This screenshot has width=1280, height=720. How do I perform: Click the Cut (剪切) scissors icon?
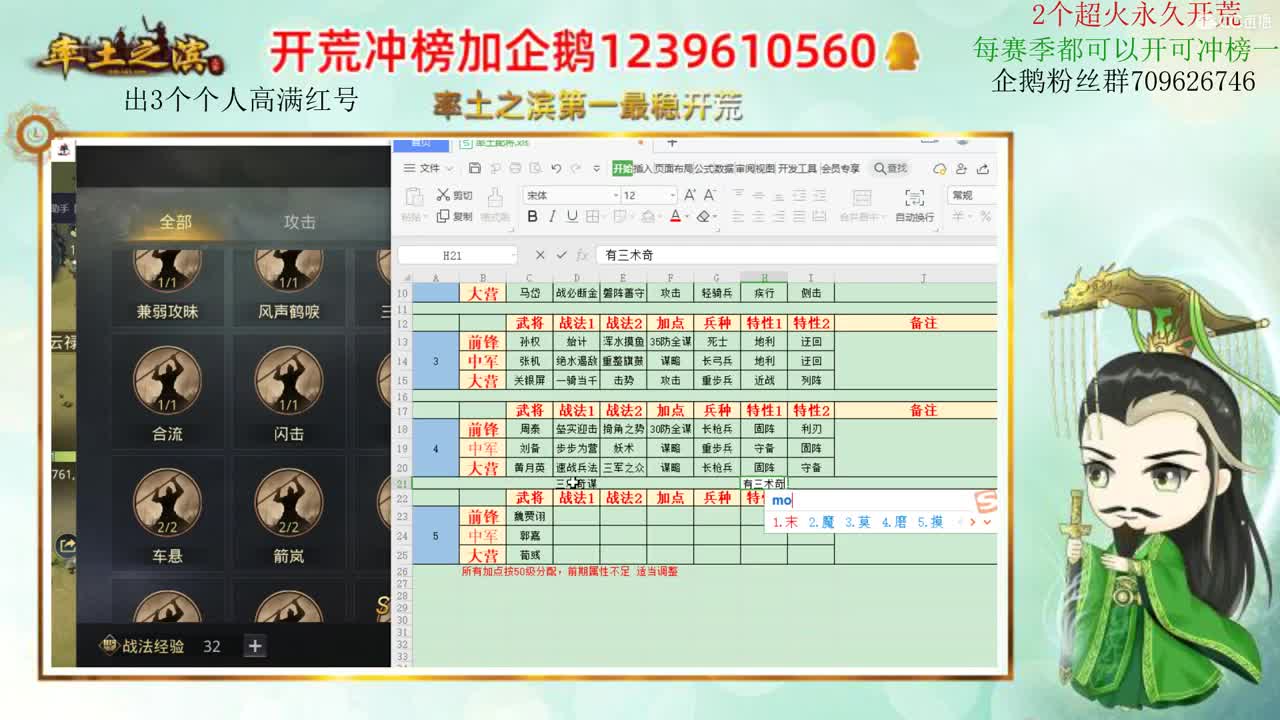pyautogui.click(x=443, y=195)
